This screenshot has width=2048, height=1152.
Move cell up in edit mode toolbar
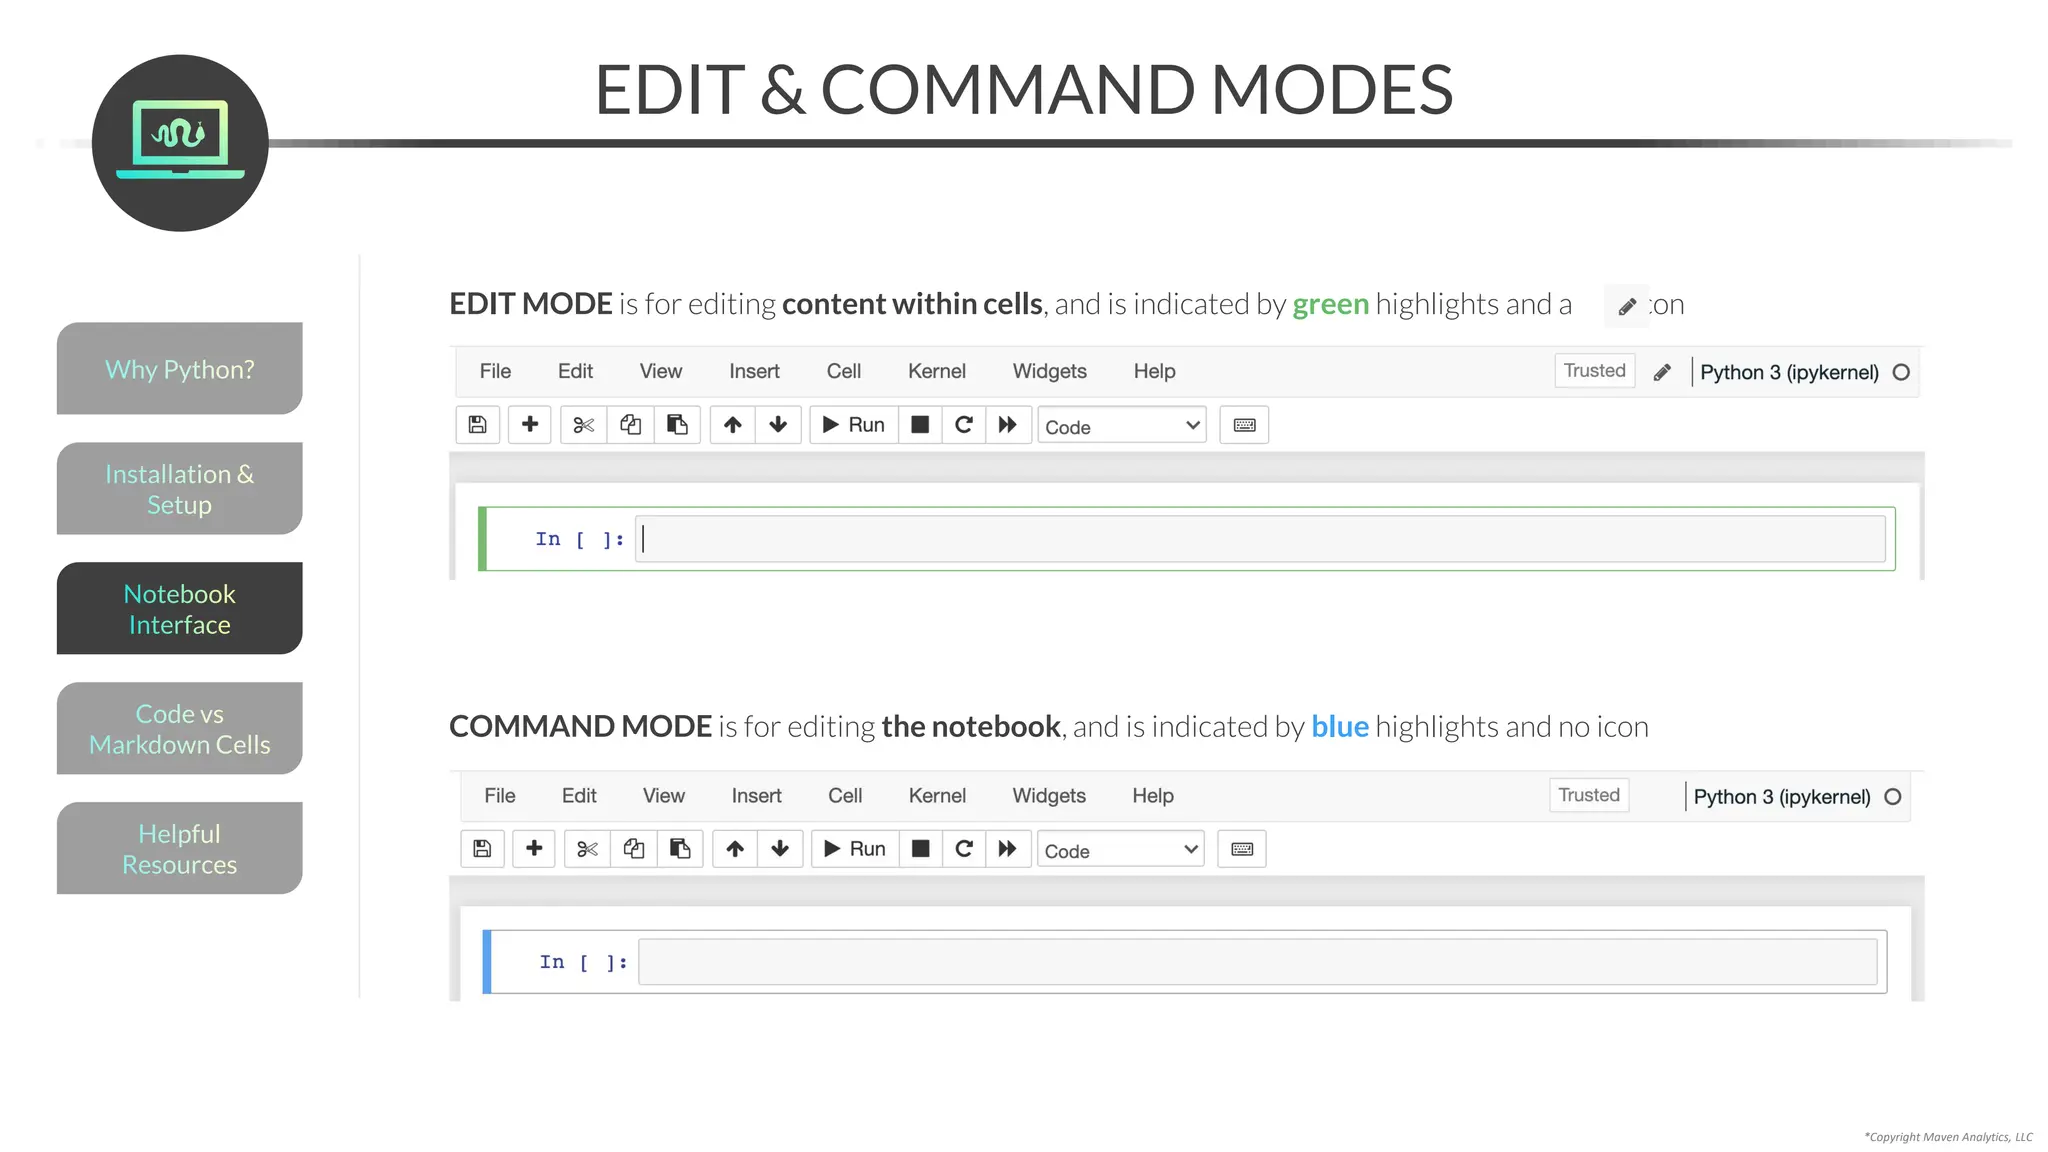coord(733,425)
